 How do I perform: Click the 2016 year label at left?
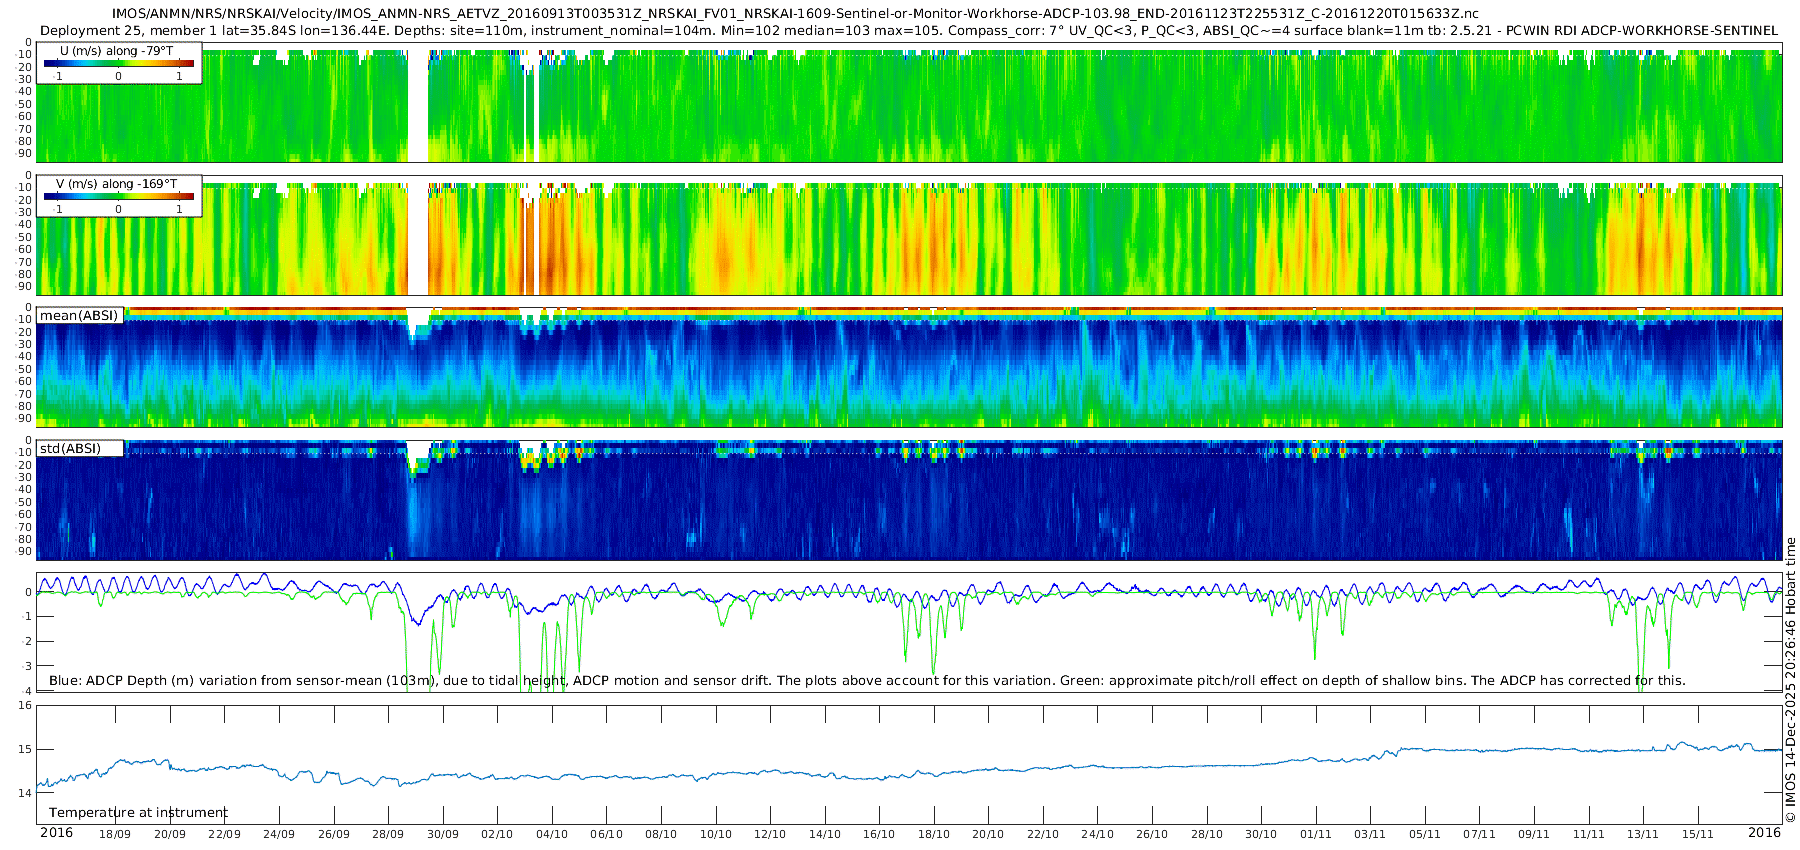[56, 833]
